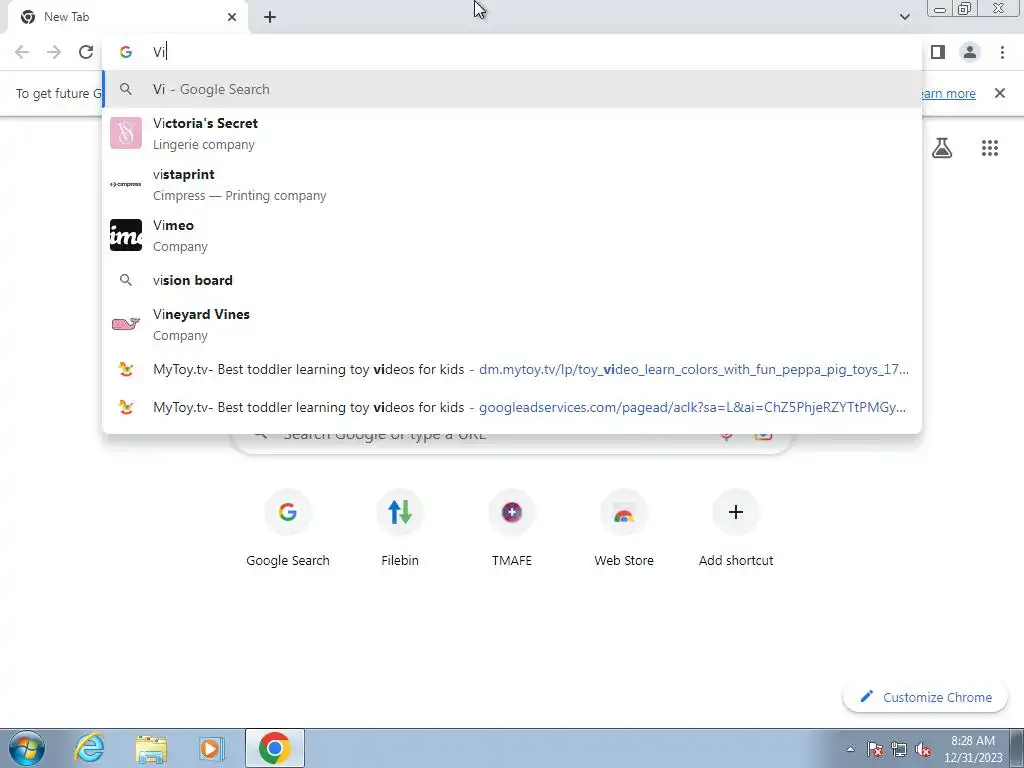Expand the tab search chevron
The width and height of the screenshot is (1024, 768).
pos(904,17)
